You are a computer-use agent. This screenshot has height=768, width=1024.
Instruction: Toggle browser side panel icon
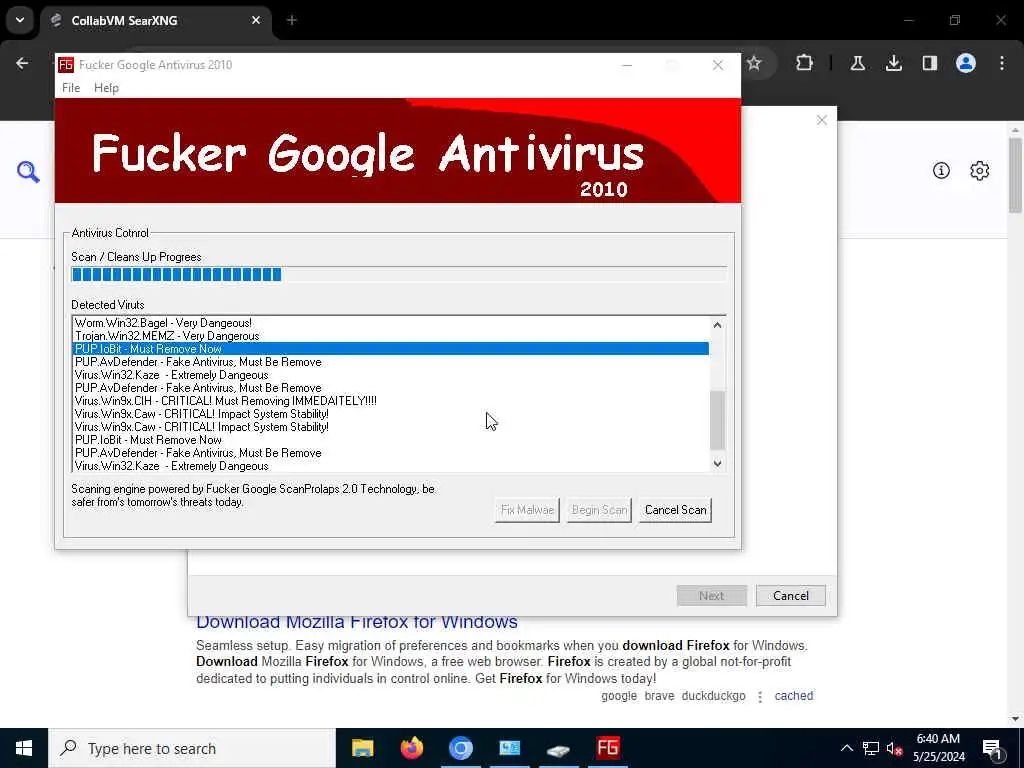tap(930, 63)
